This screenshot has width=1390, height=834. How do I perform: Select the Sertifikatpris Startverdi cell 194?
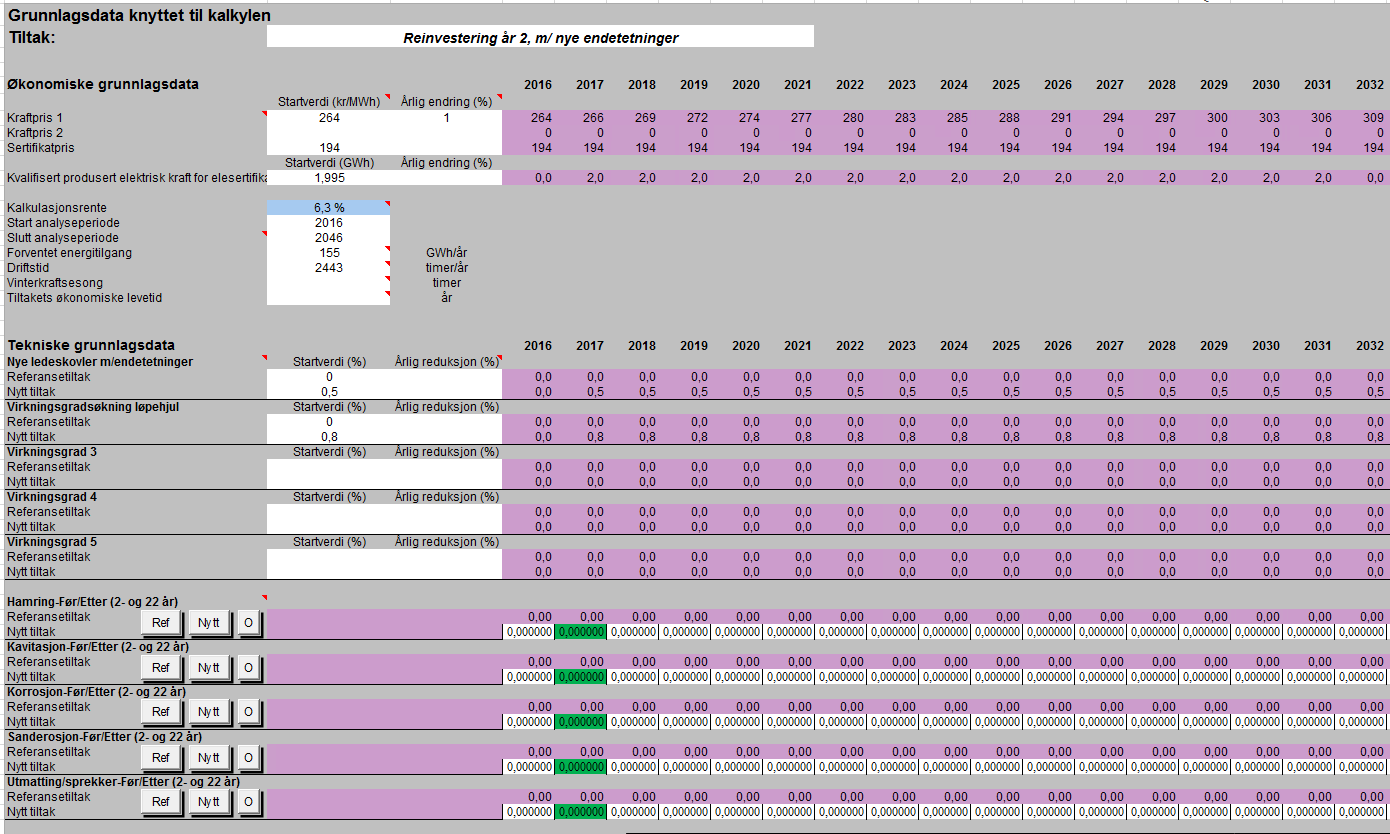[x=329, y=148]
